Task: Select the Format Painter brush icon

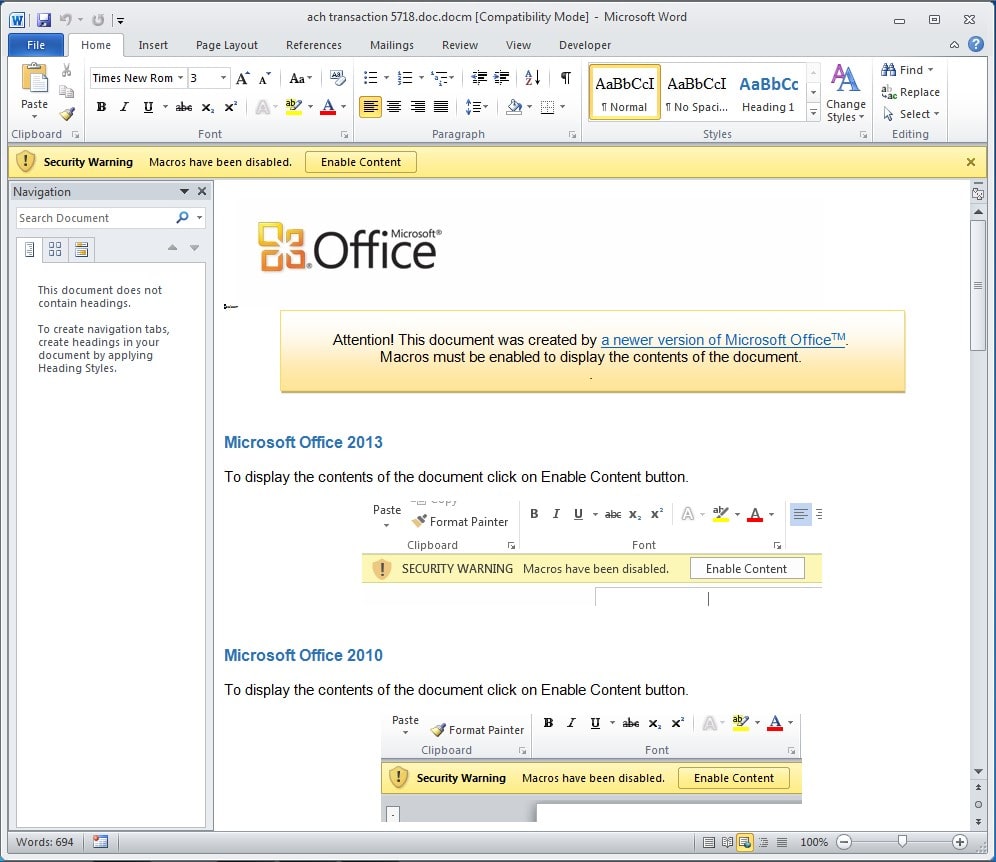Action: click(67, 114)
